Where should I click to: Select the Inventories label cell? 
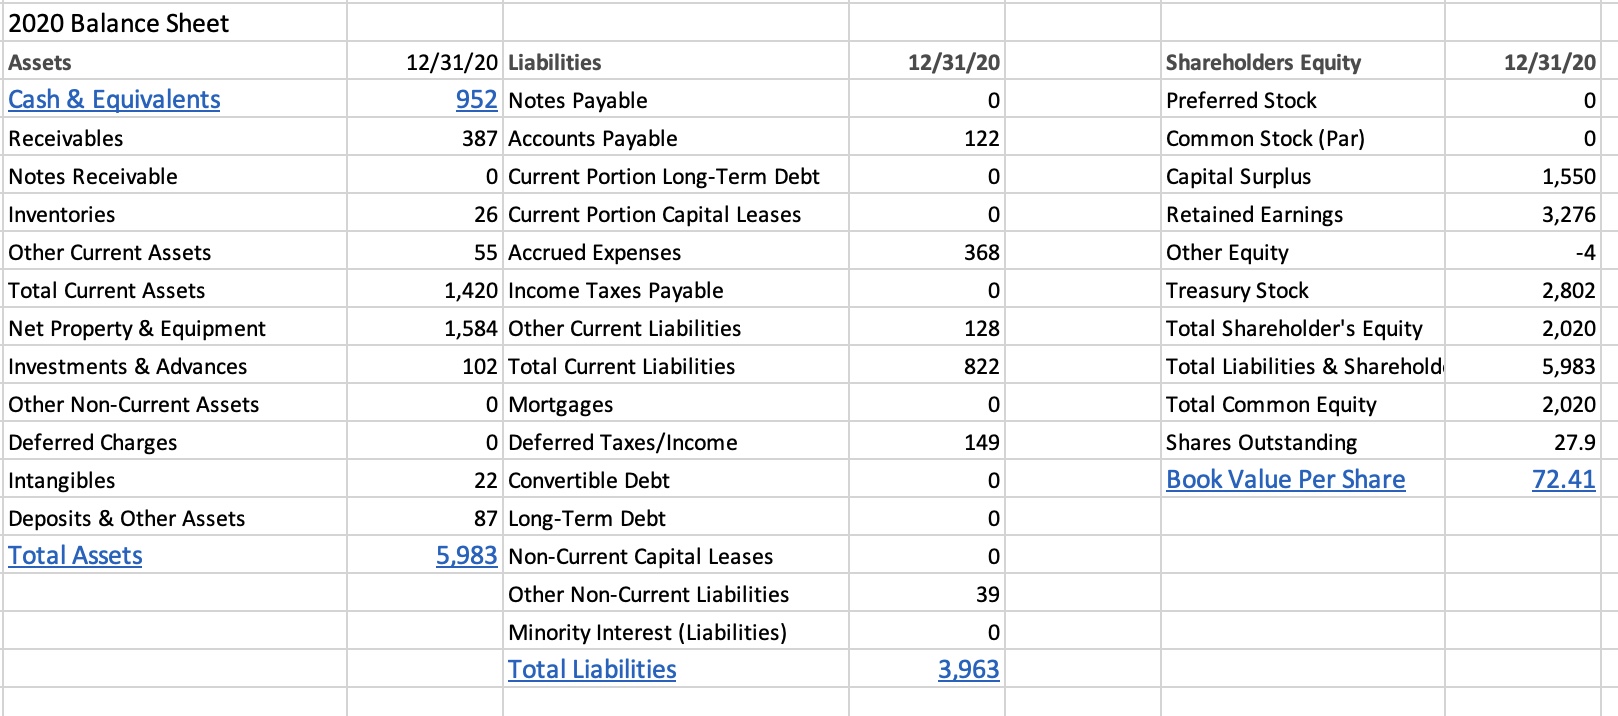click(x=175, y=214)
